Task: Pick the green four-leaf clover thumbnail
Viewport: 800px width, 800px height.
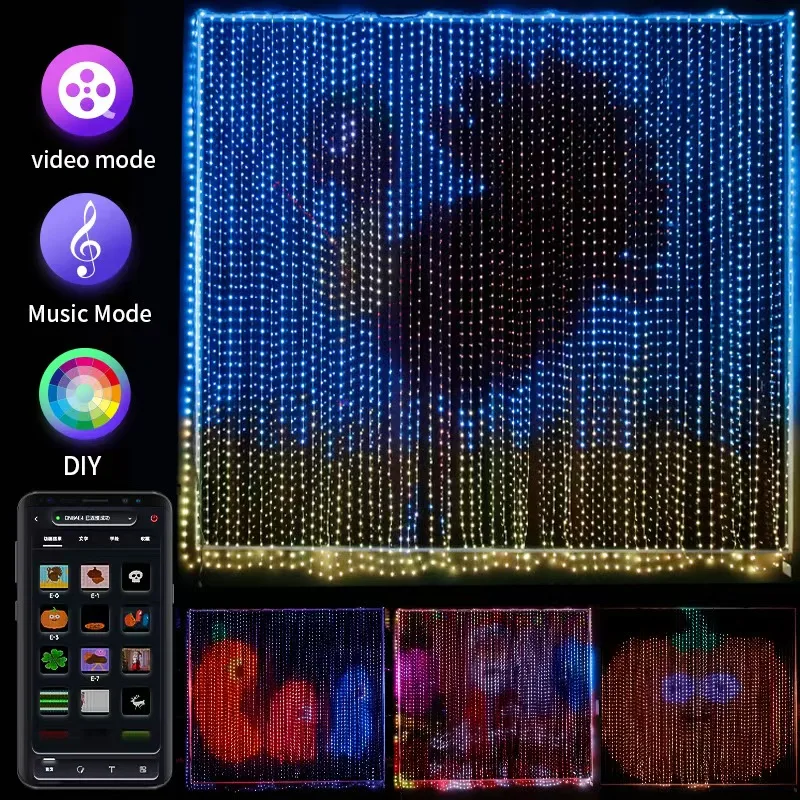Action: [54, 660]
